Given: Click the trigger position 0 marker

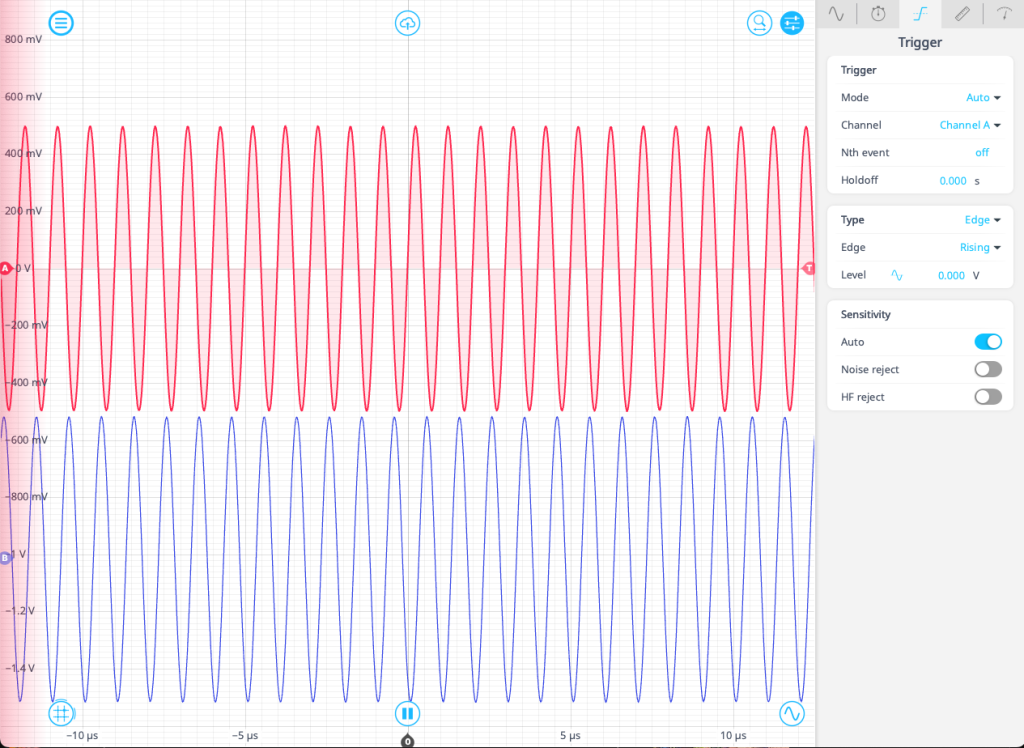Looking at the screenshot, I should coord(408,741).
